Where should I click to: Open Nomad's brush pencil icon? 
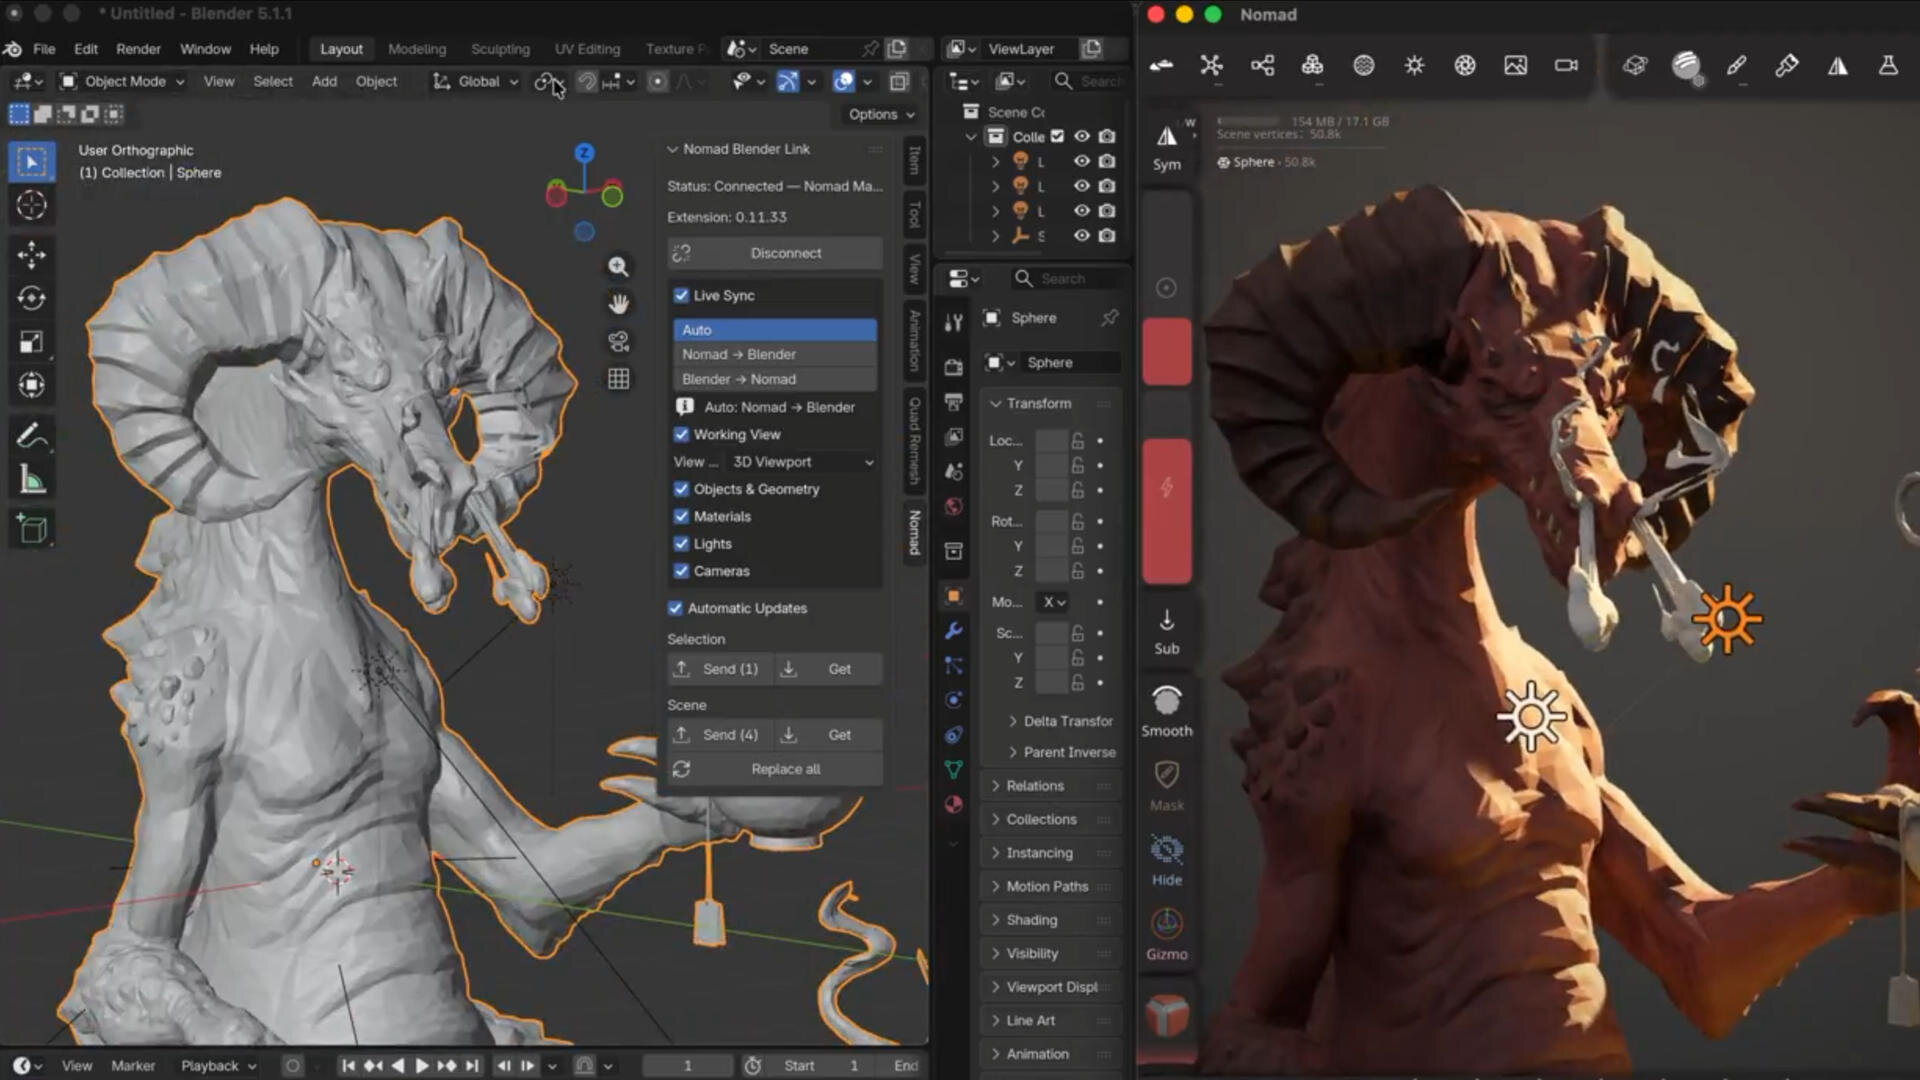point(1737,66)
